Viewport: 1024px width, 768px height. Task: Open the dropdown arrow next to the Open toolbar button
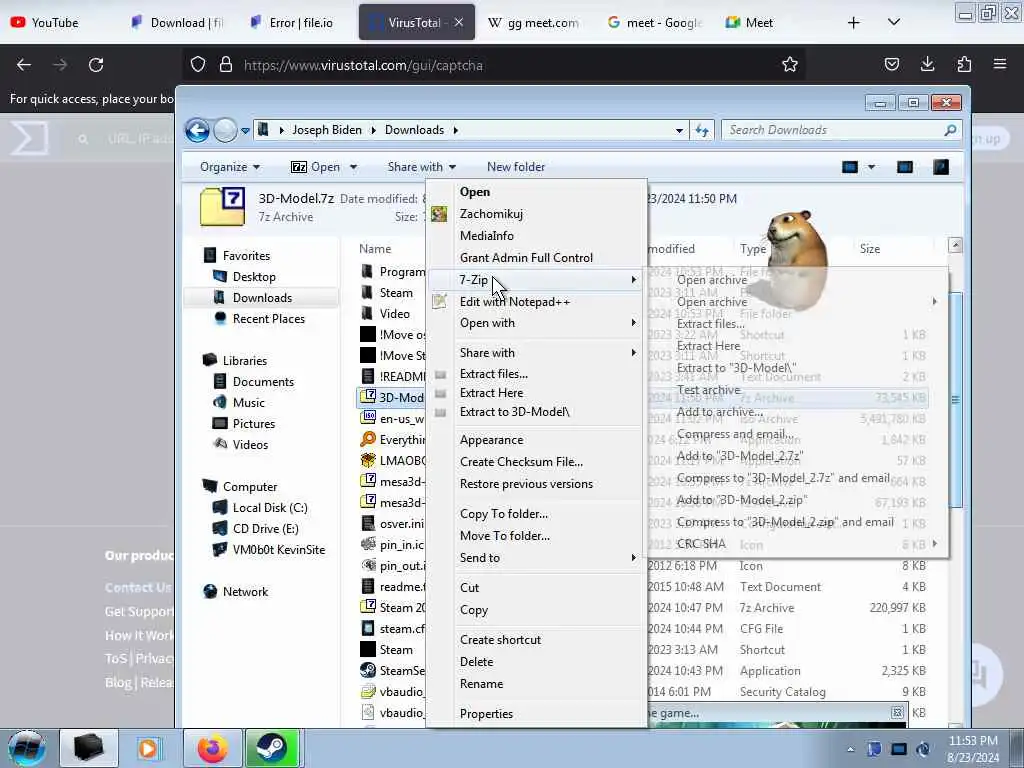click(353, 167)
